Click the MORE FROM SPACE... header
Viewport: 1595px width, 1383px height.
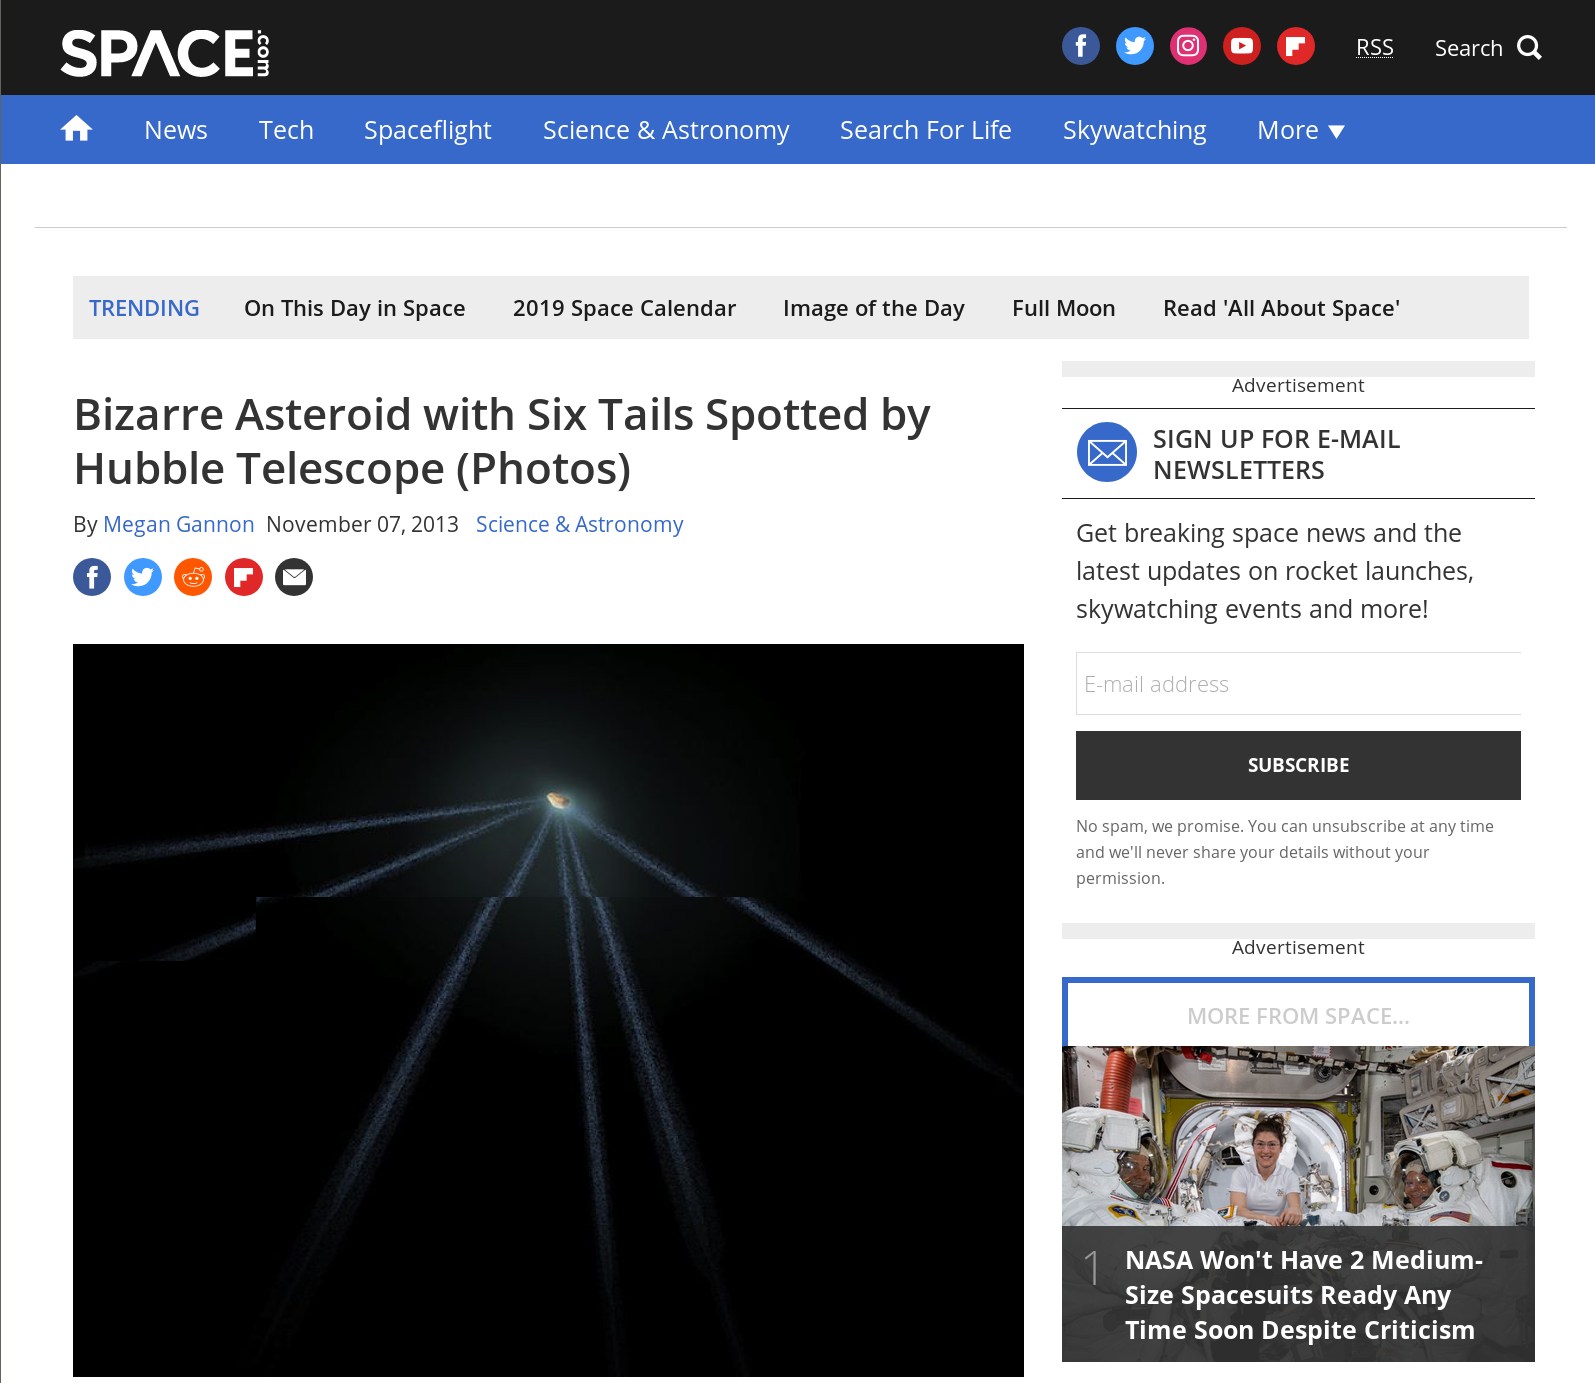(x=1298, y=1016)
